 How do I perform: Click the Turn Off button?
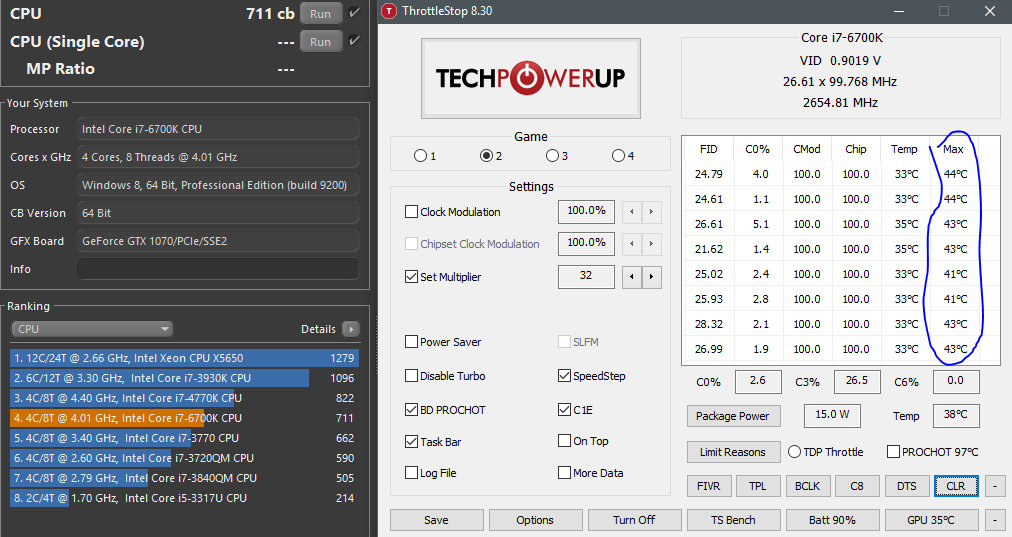pos(634,520)
